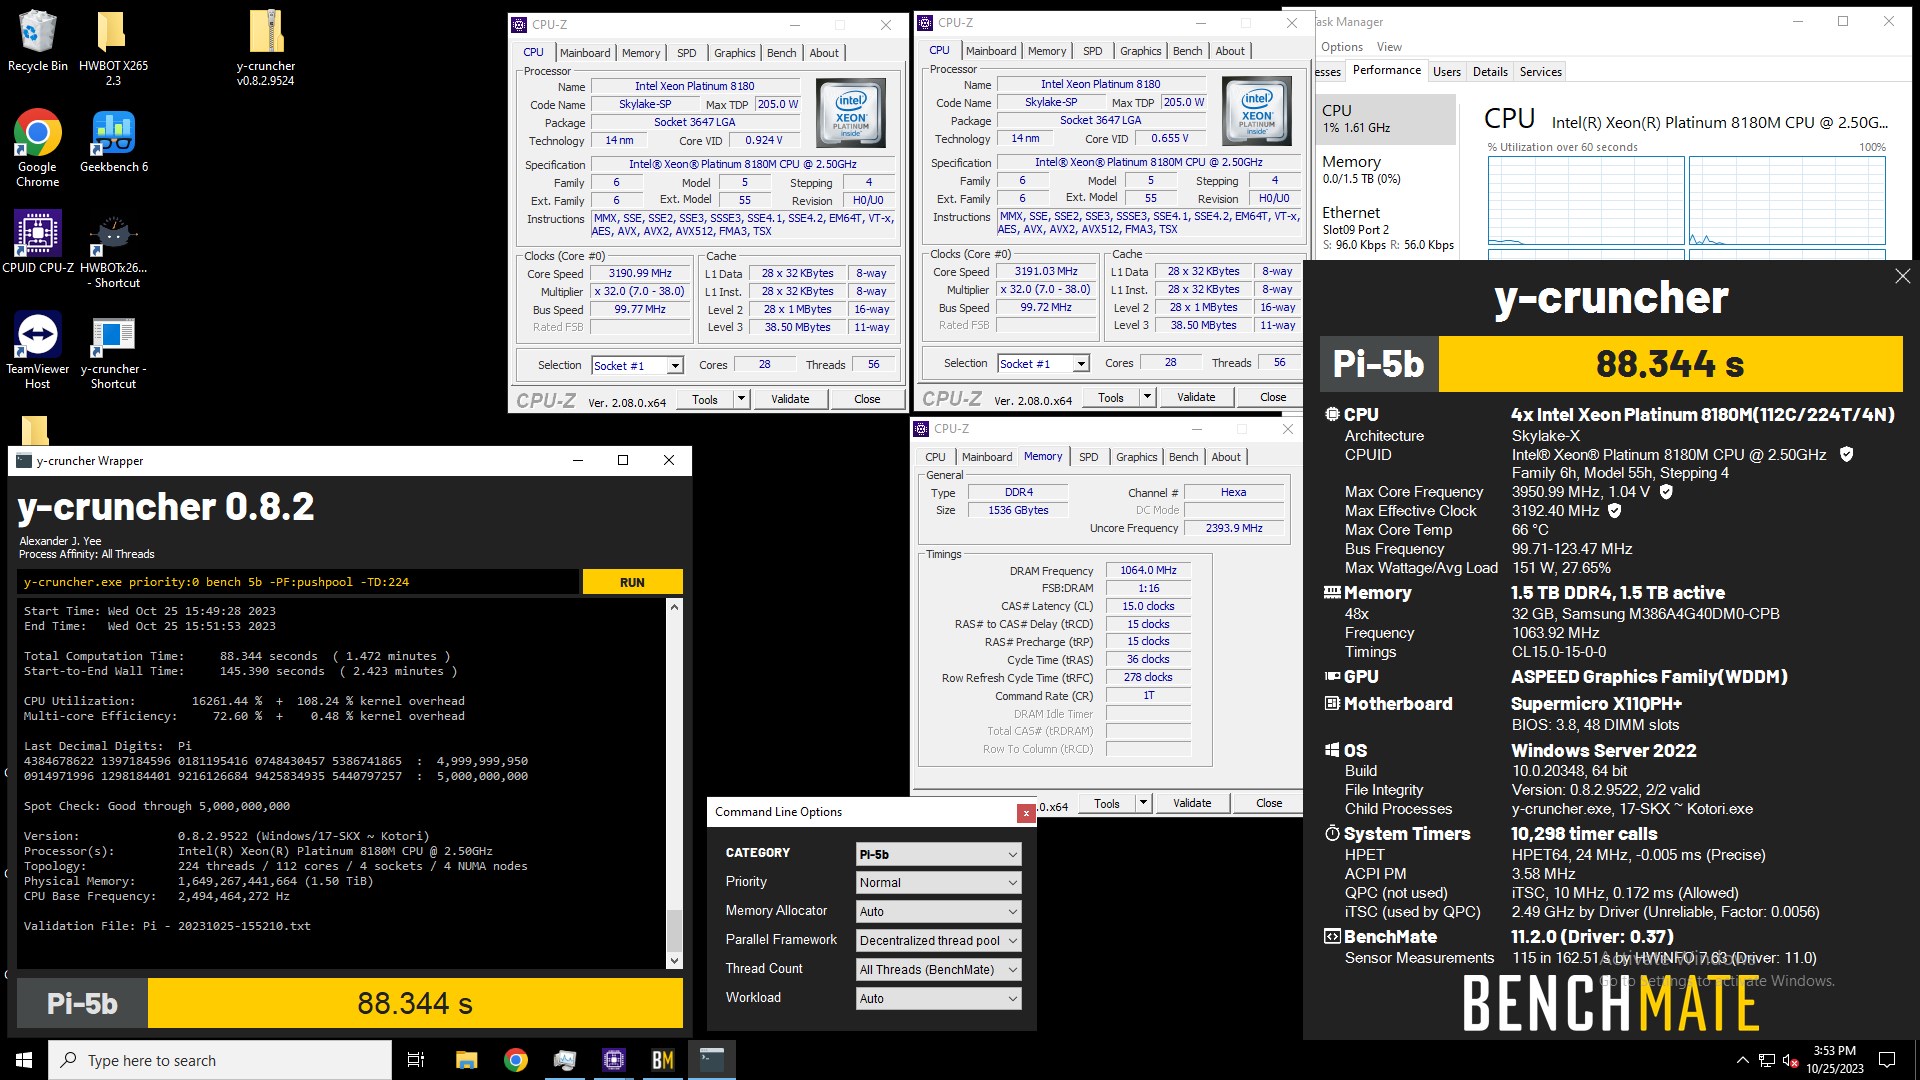
Task: Select the Details tab in Task Manager
Action: point(1490,72)
